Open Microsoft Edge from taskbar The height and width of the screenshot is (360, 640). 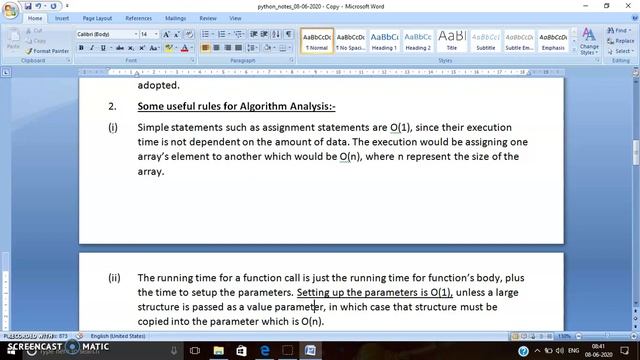pos(264,350)
